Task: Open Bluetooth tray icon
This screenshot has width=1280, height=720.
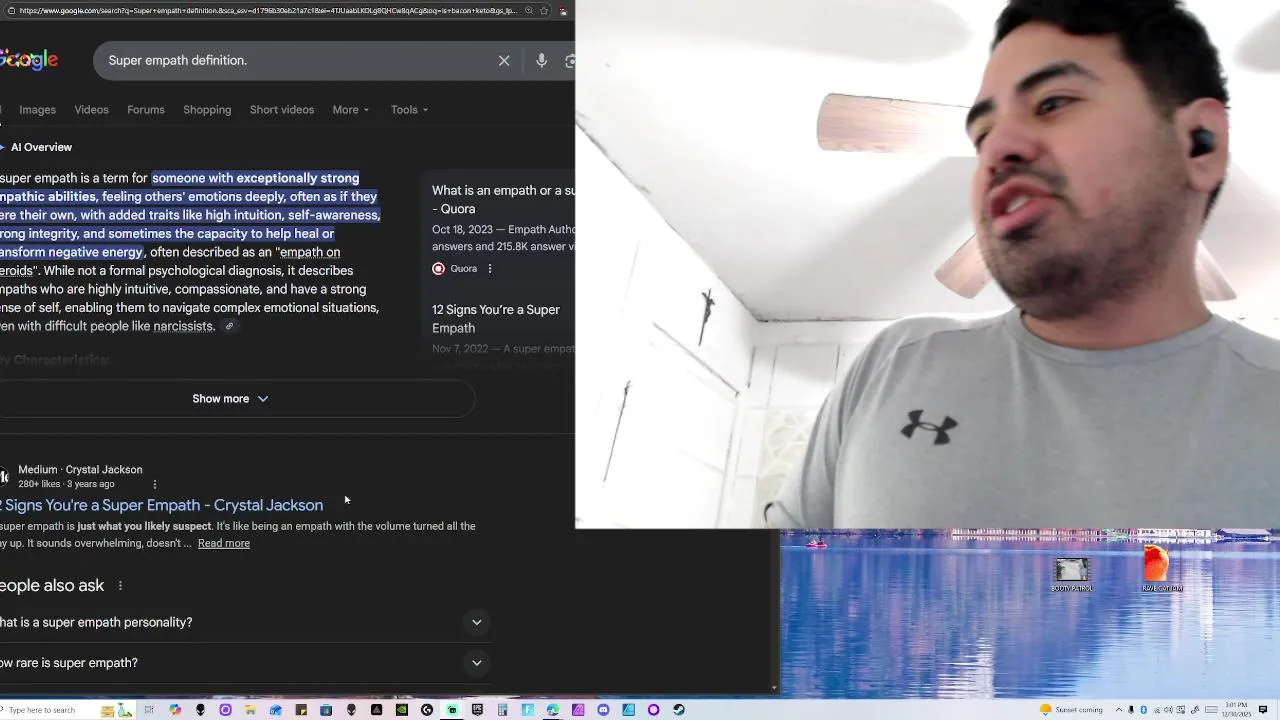Action: click(x=1143, y=710)
